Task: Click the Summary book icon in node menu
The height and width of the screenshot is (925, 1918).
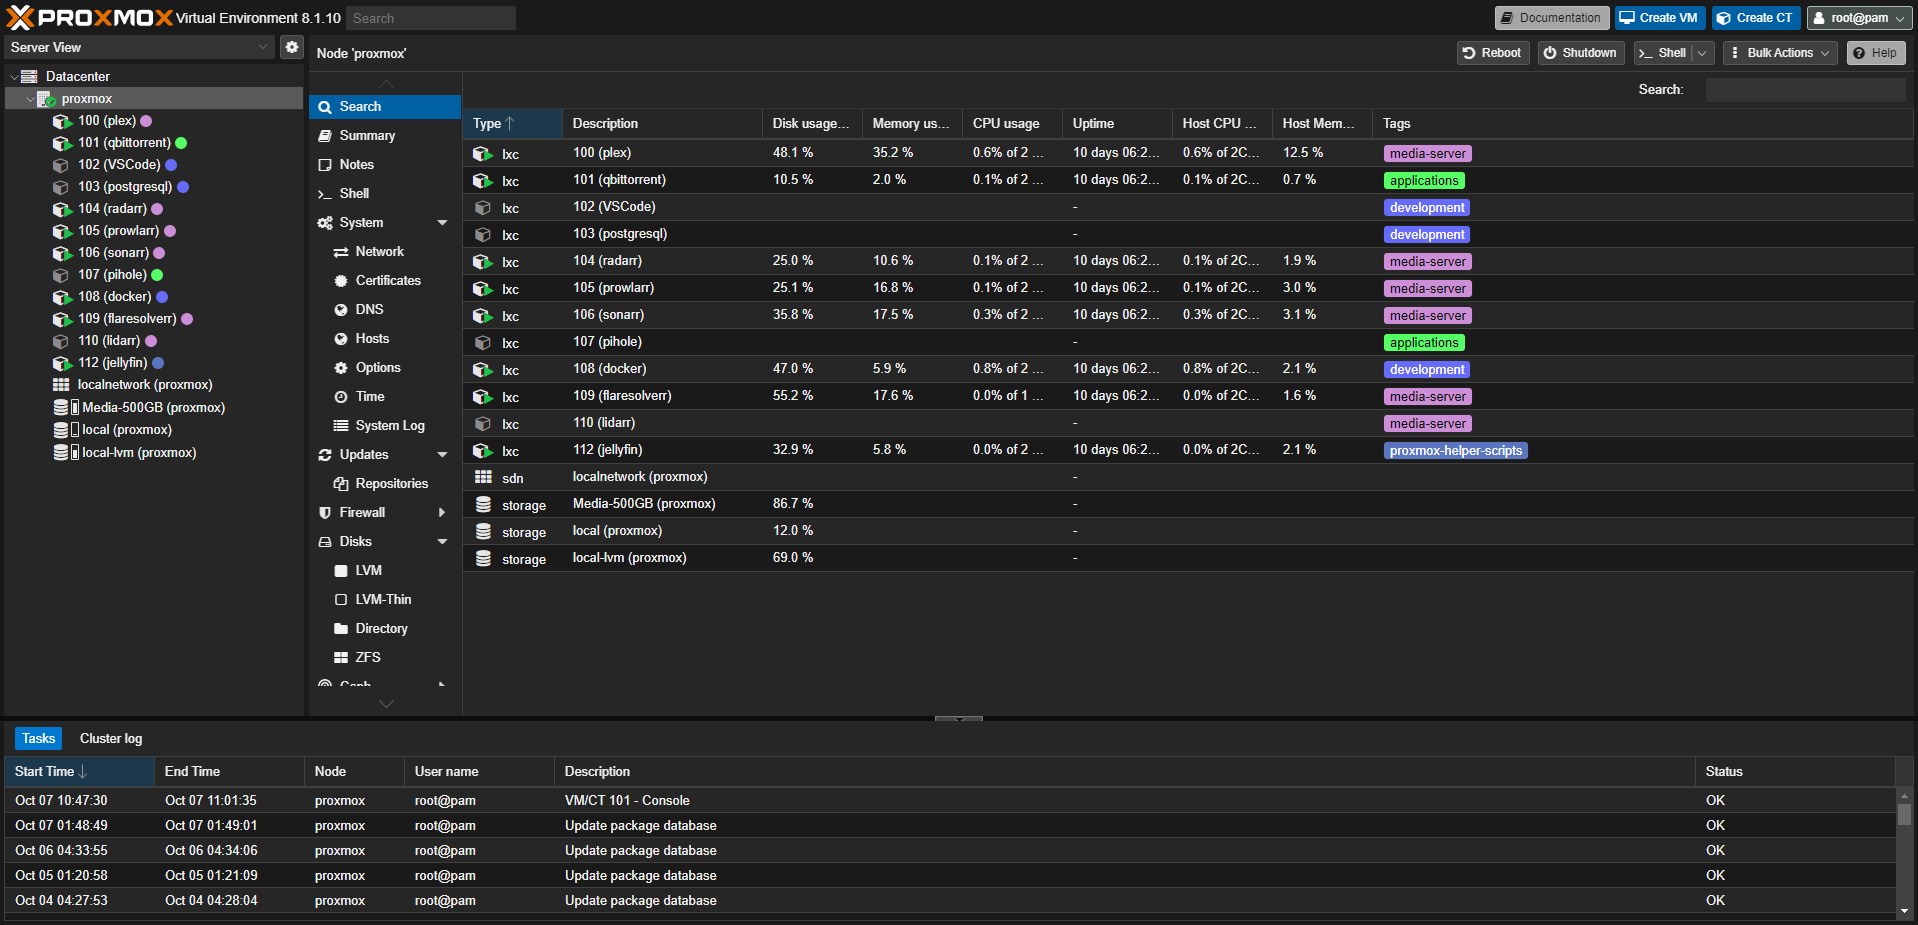Action: coord(325,136)
